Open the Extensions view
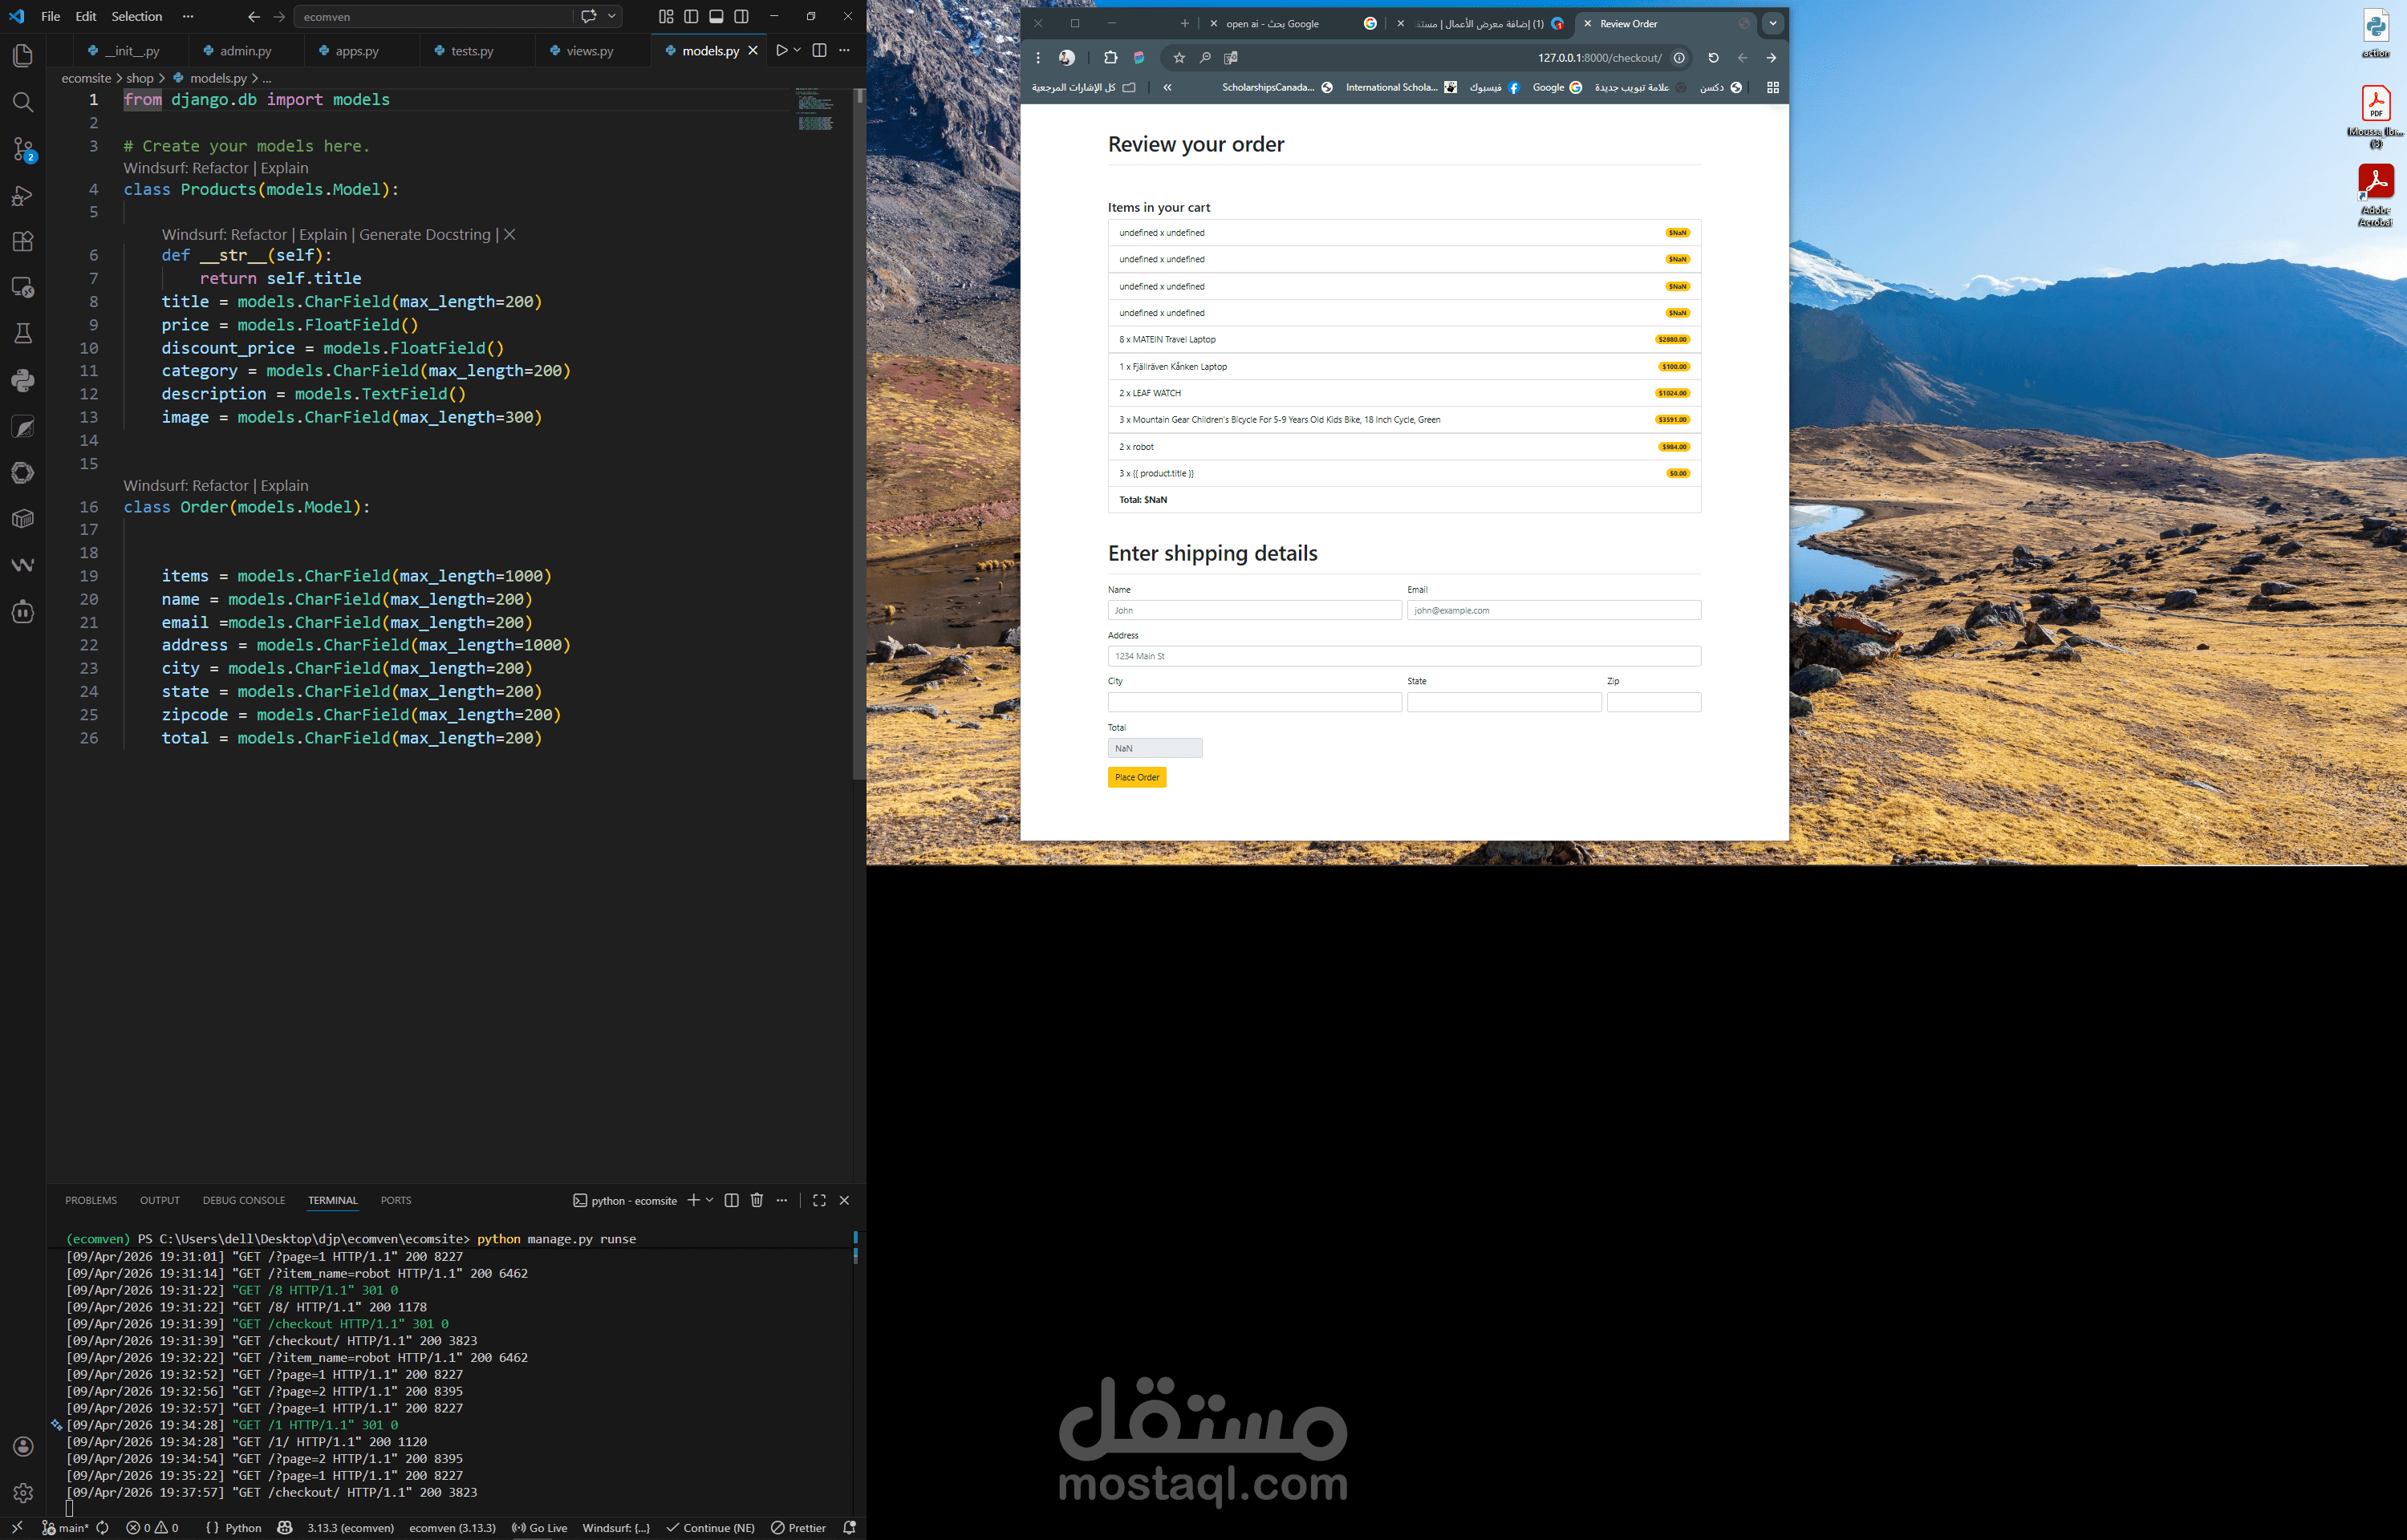 22,241
